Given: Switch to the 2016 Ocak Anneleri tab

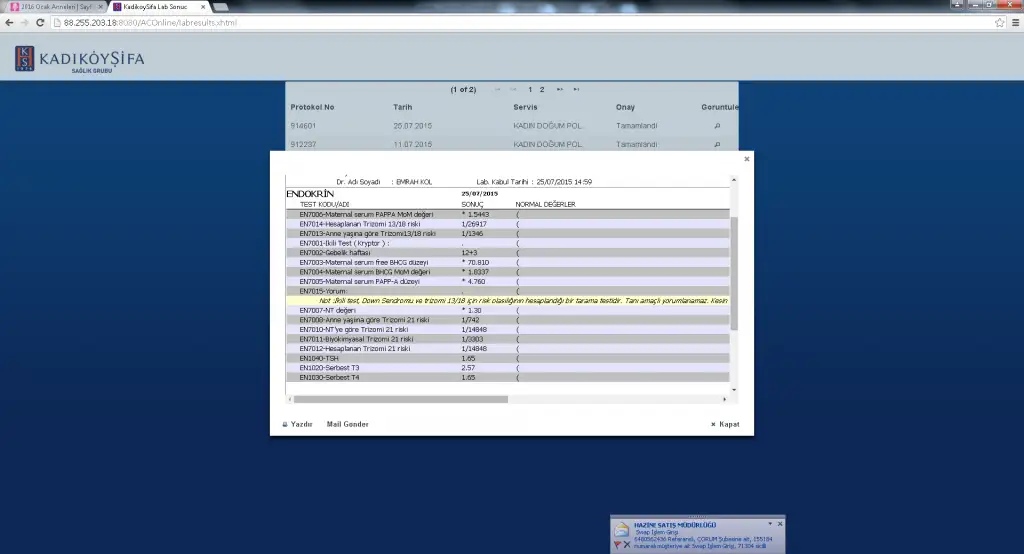Looking at the screenshot, I should click(56, 7).
